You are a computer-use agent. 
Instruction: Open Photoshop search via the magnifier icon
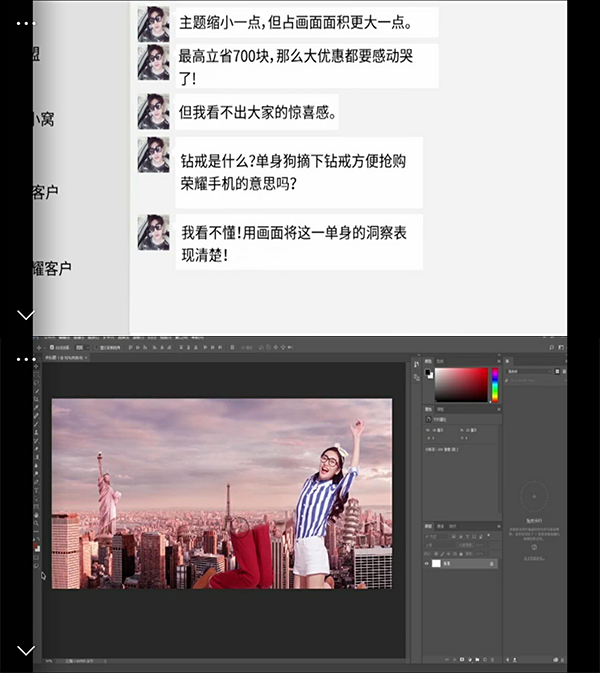[x=552, y=347]
